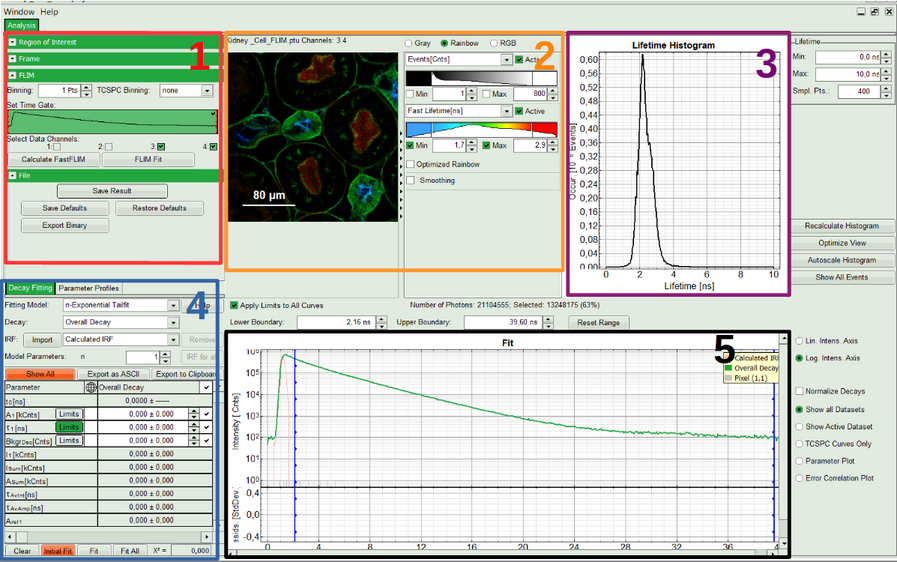Viewport: 897px width, 562px height.
Task: Open the Fast Lifetime[ns] dropdown
Action: [x=506, y=111]
